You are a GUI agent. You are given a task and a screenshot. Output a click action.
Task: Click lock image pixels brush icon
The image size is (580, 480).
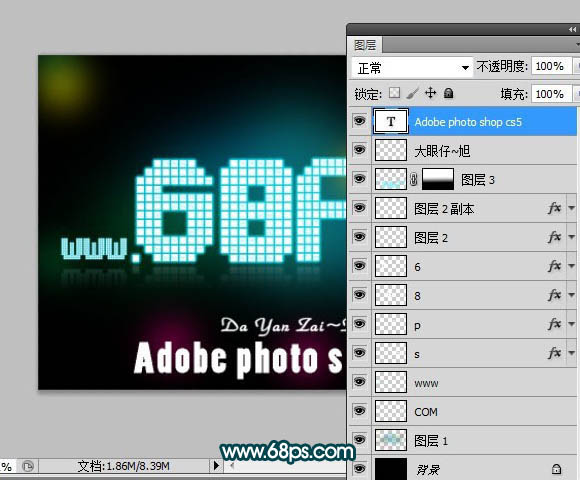tap(412, 93)
